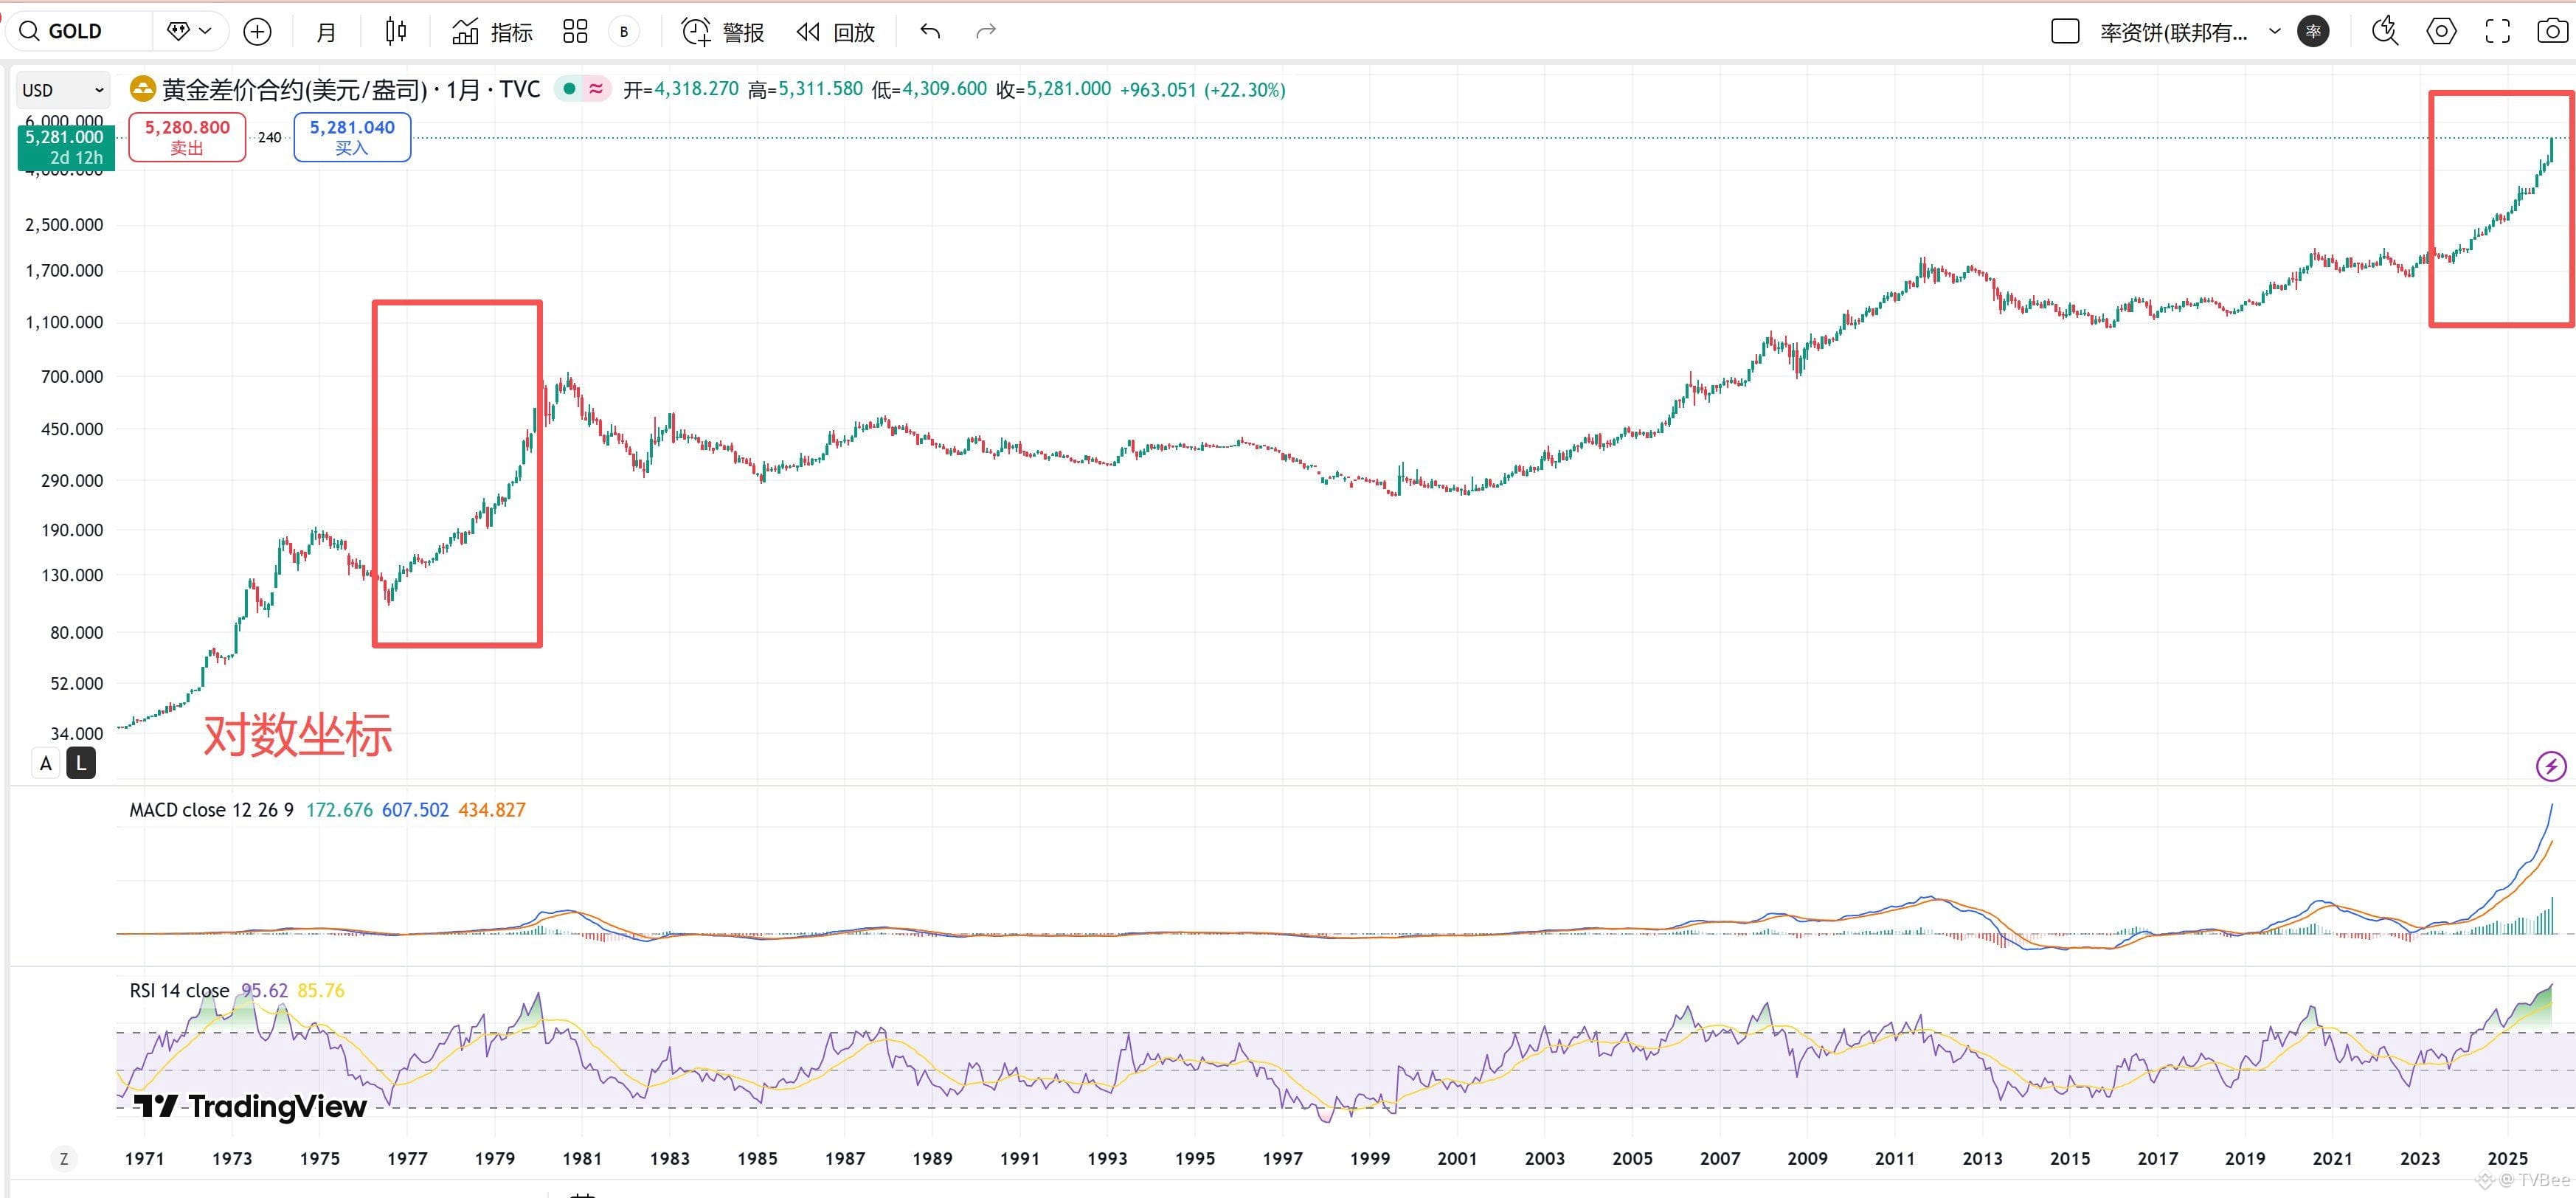Open quick search lightning icon
2576x1198 pixels.
[x=2385, y=32]
